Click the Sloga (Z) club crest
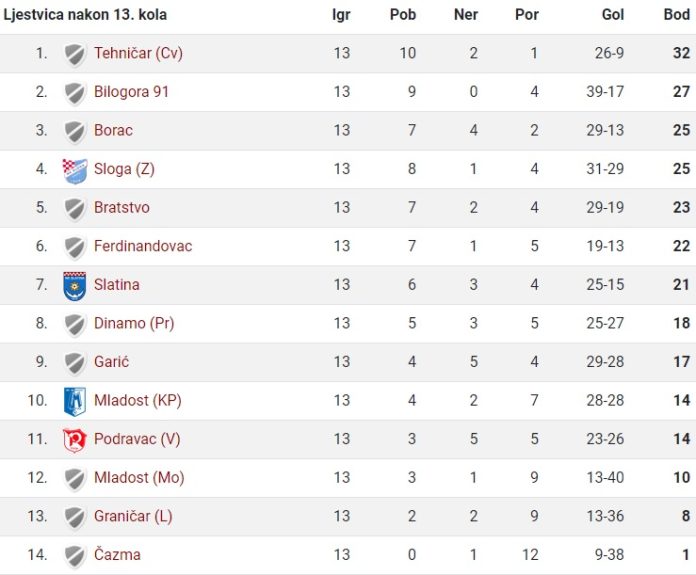This screenshot has width=696, height=575. click(x=75, y=170)
